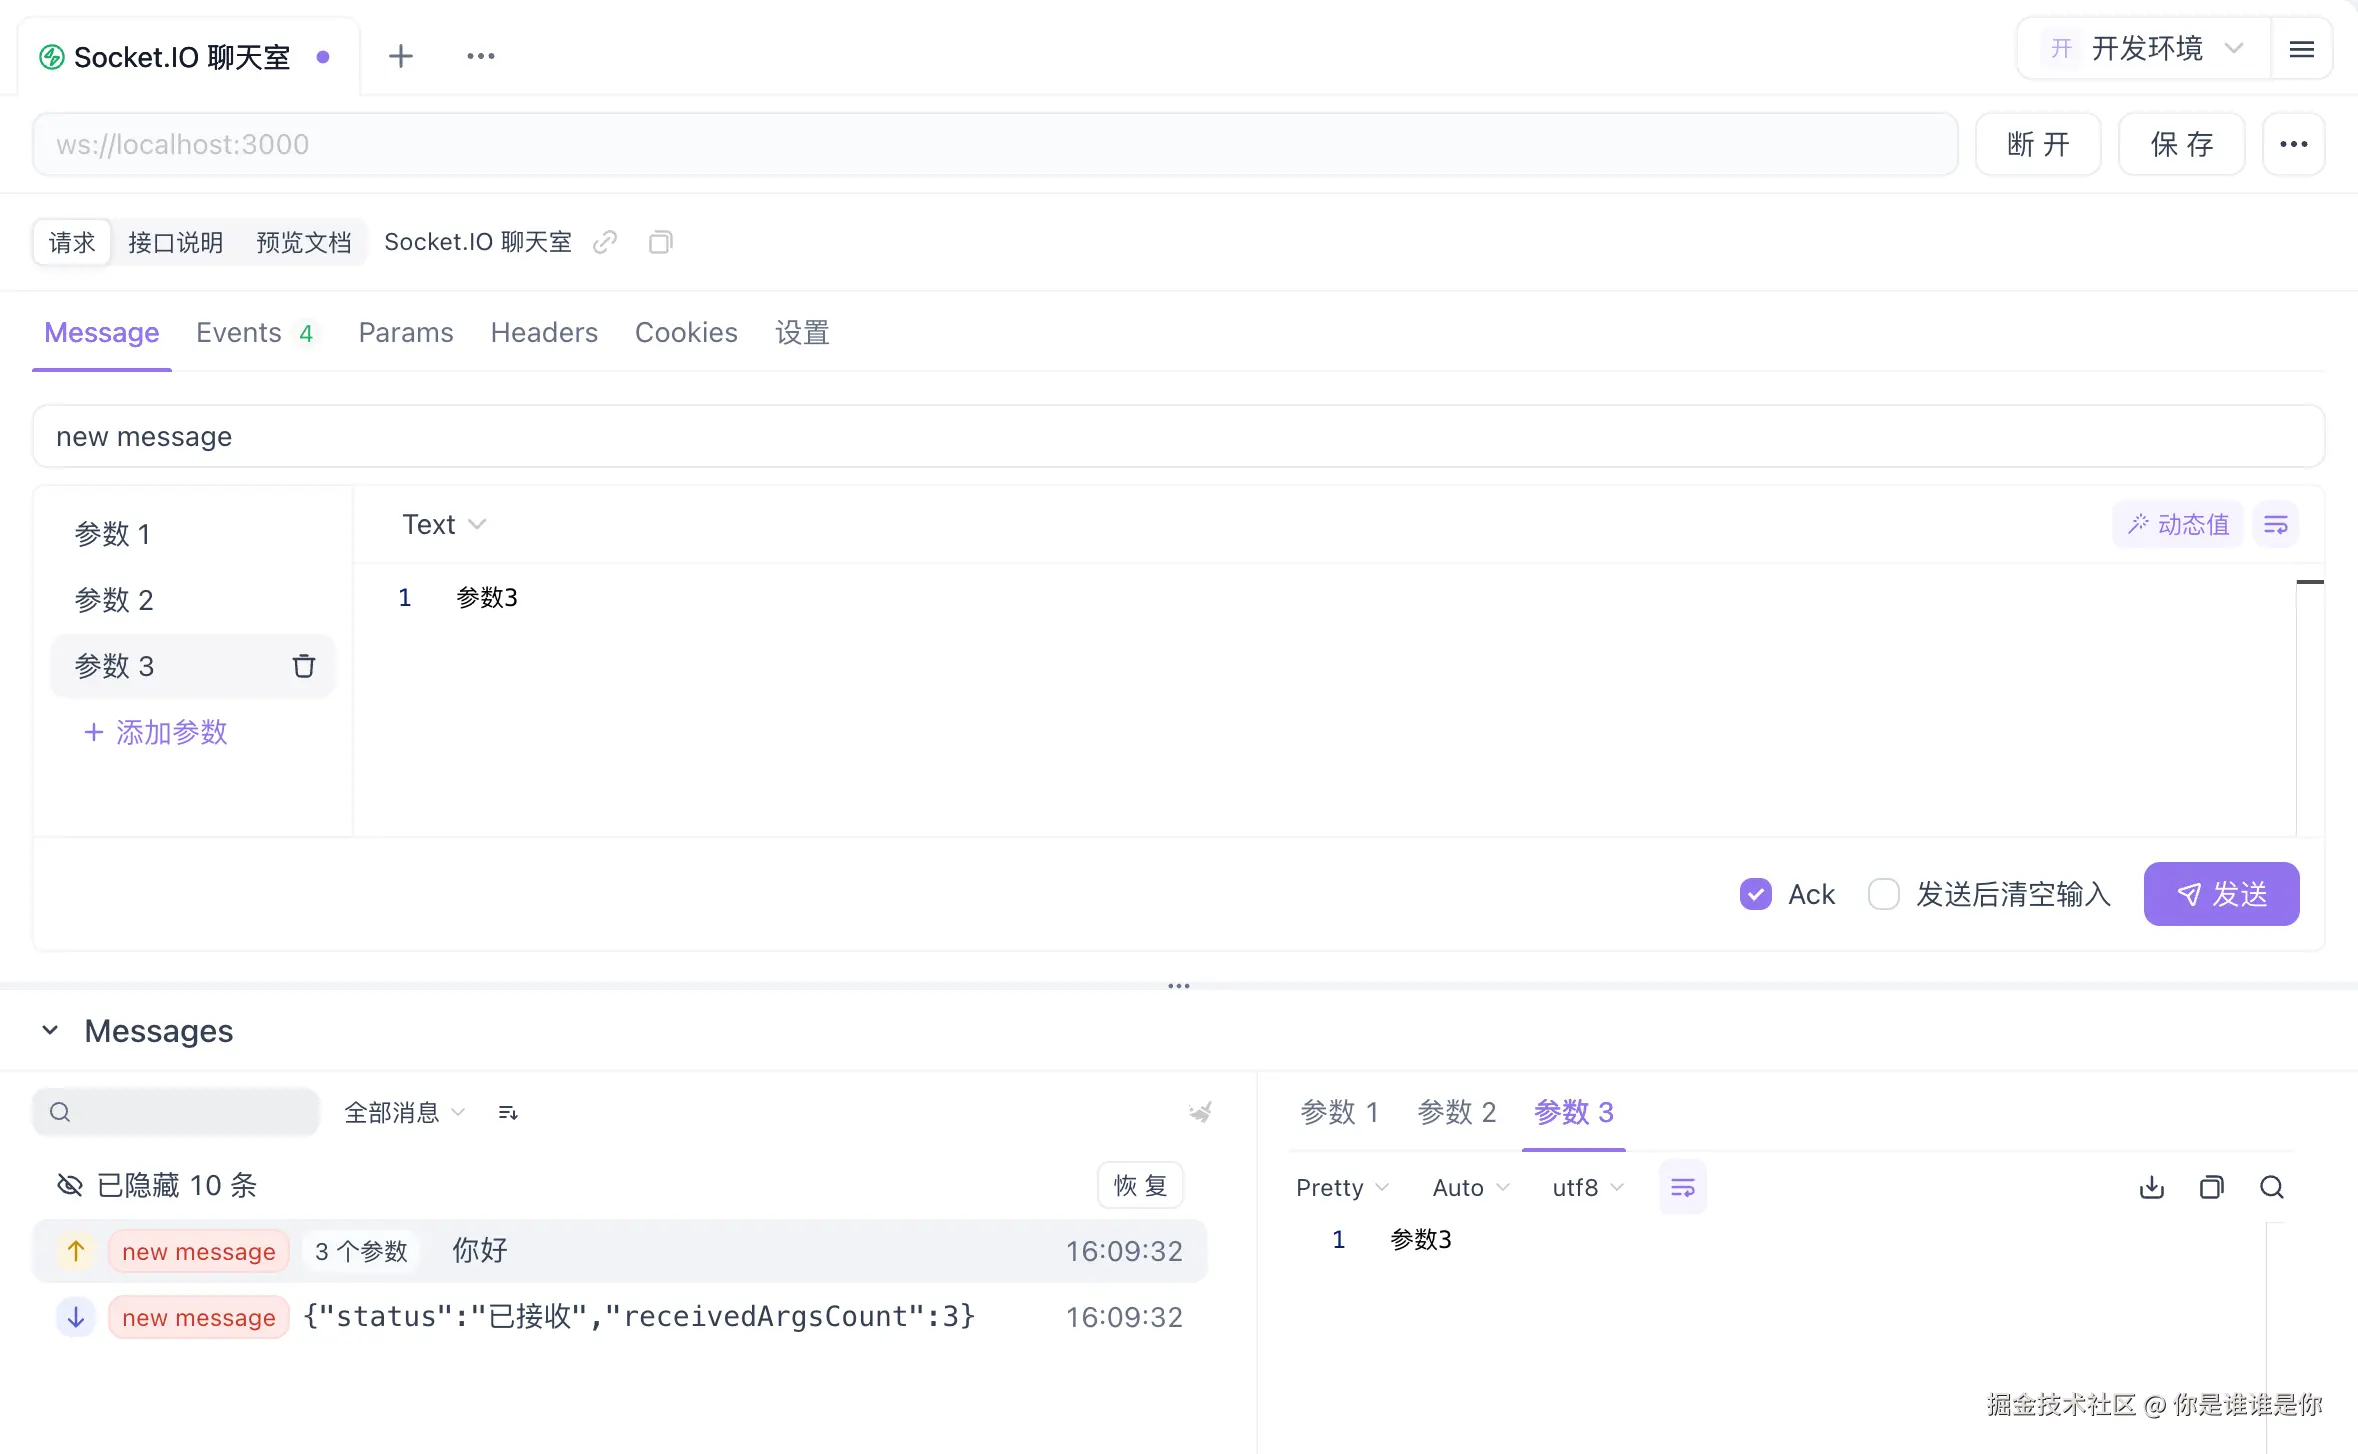Click the copy link icon beside Socket.IO 聊天室
2358x1454 pixels.
[x=605, y=242]
